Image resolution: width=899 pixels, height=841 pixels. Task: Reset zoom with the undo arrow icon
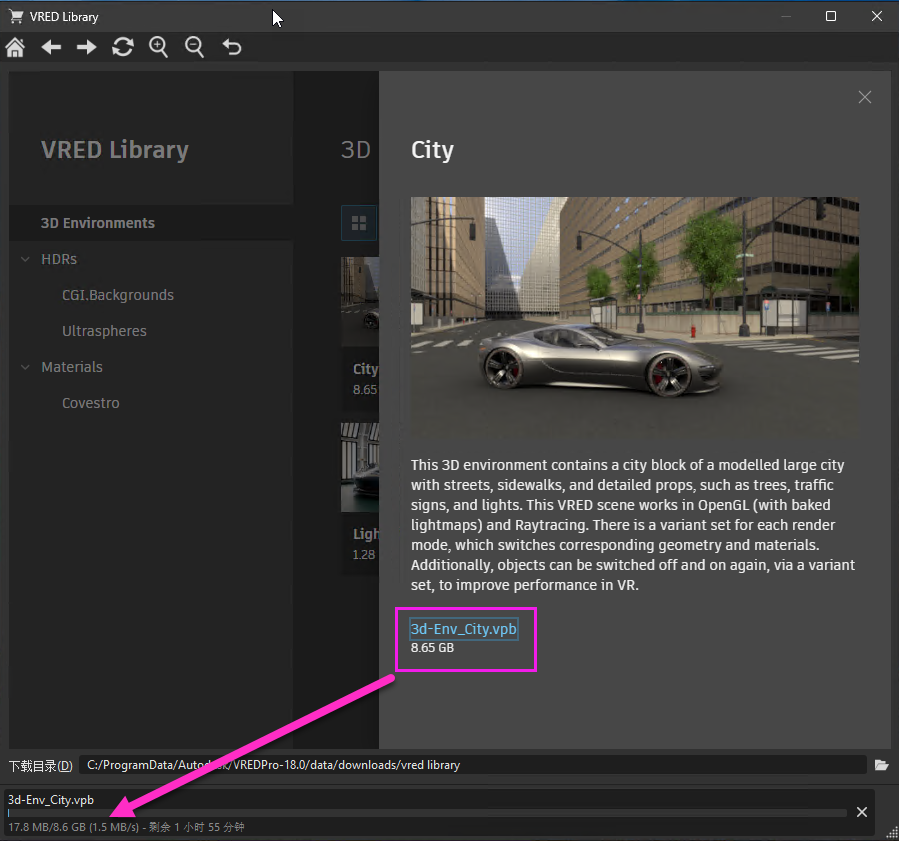click(x=232, y=47)
